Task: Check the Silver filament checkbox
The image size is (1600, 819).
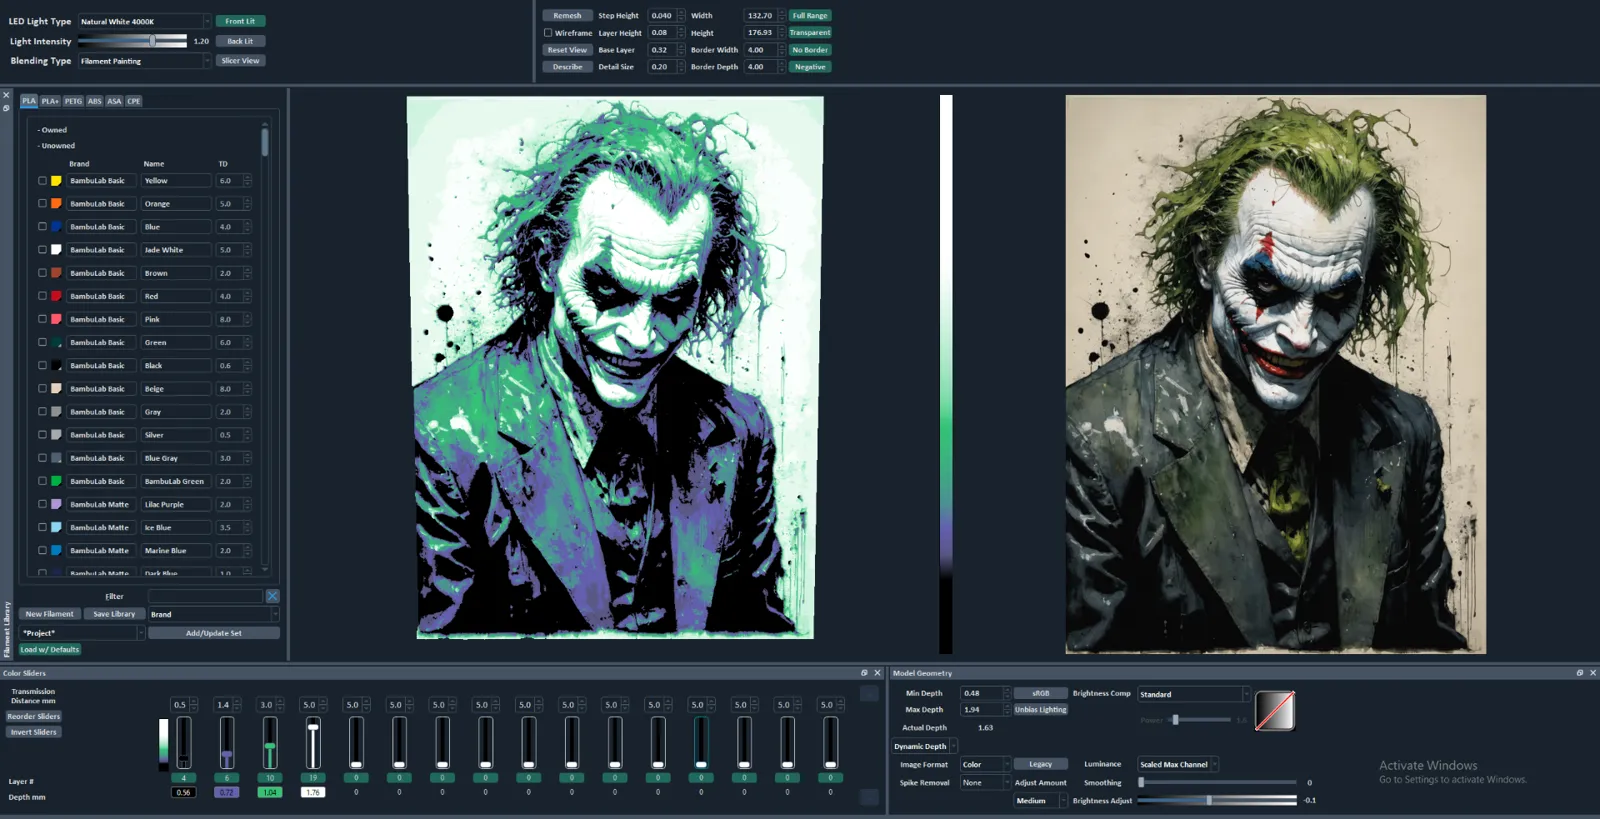Action: [42, 435]
